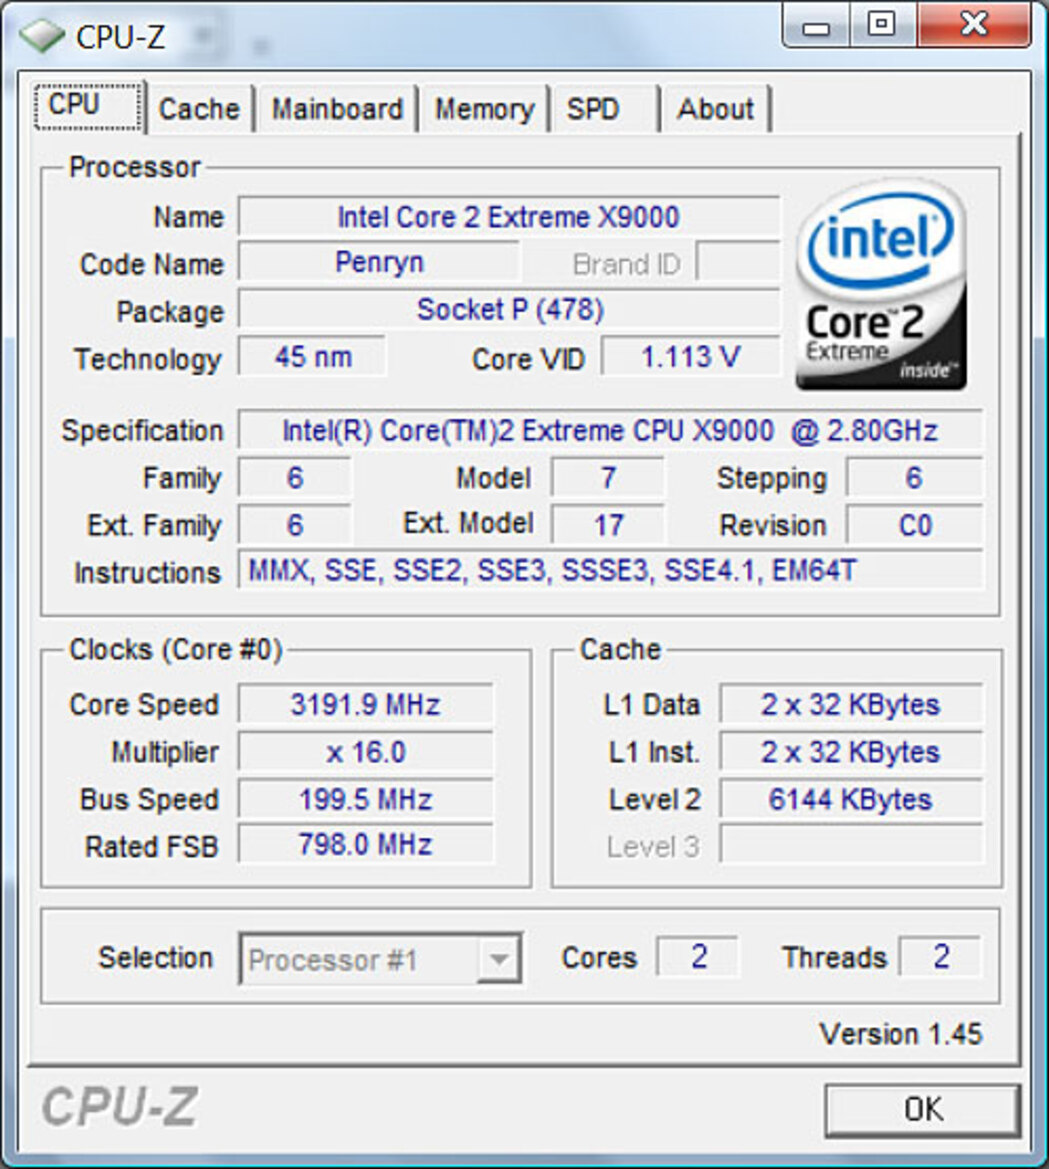This screenshot has height=1169, width=1049.
Task: Click the Code Name field showing Penryn
Action: (378, 262)
